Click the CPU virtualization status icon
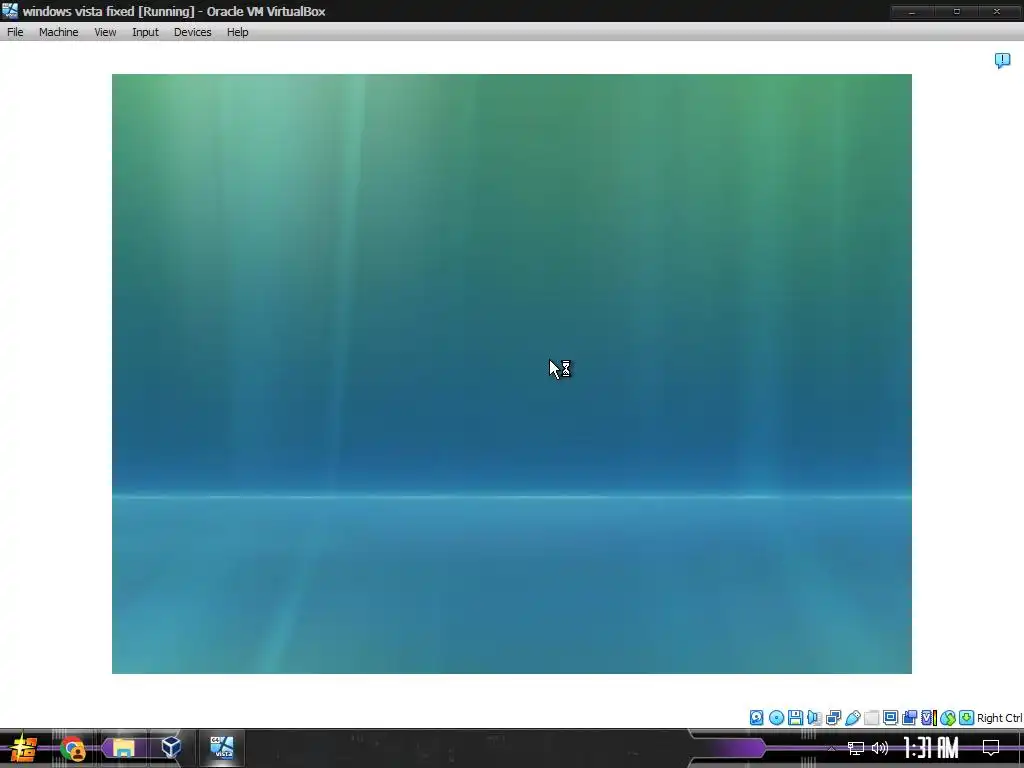 pos(928,718)
